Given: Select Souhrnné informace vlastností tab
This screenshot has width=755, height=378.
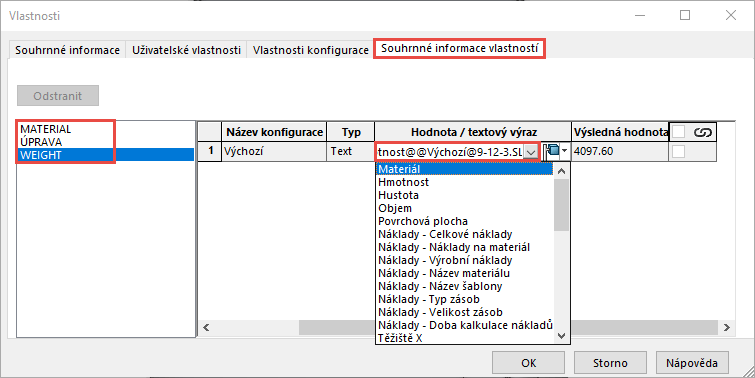Looking at the screenshot, I should tap(459, 49).
